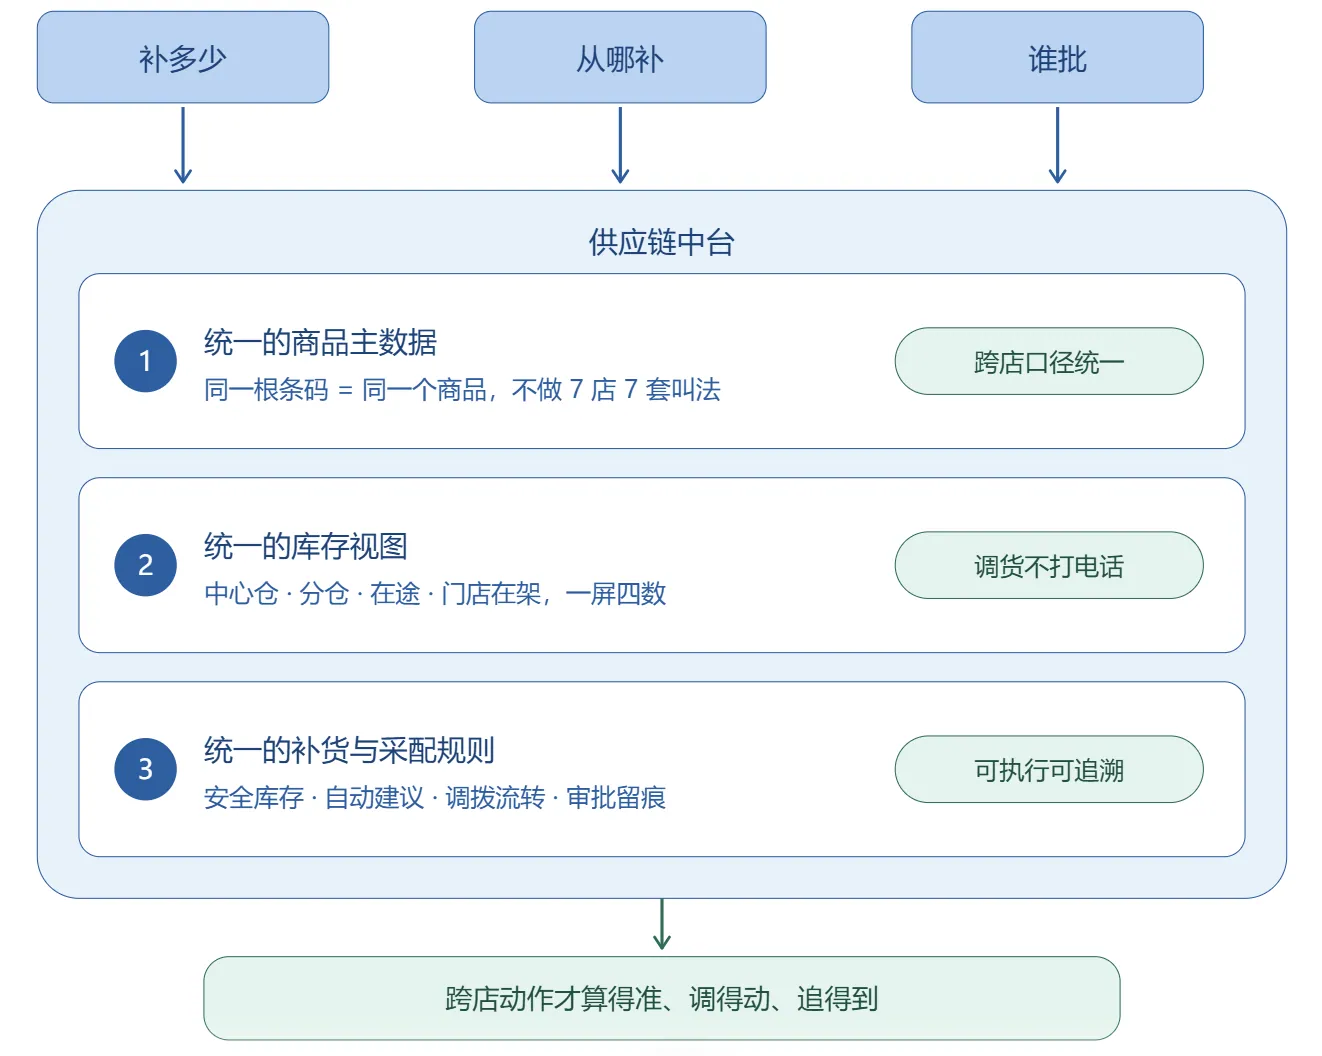Click the 调货不打电话 pill
This screenshot has height=1056, width=1322.
tap(1049, 565)
